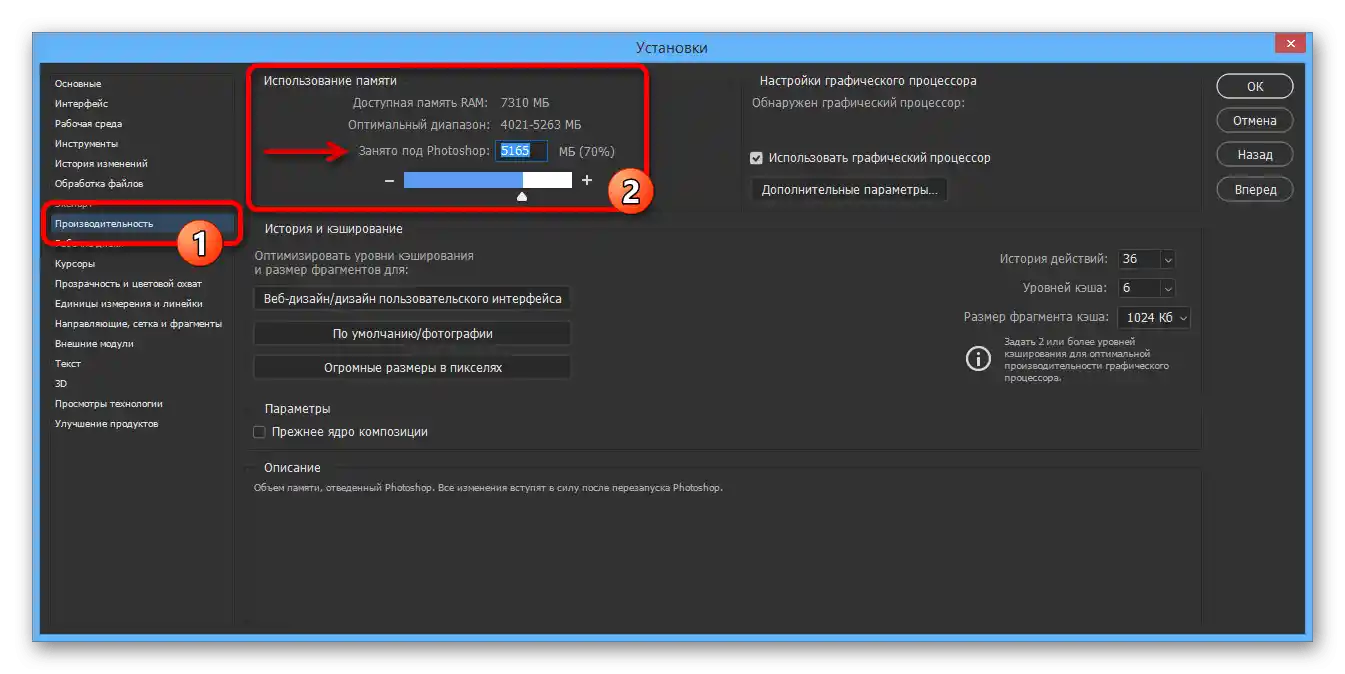The width and height of the screenshot is (1345, 674).
Task: Choose Огромные размеры в пикселях preset
Action: tap(412, 368)
